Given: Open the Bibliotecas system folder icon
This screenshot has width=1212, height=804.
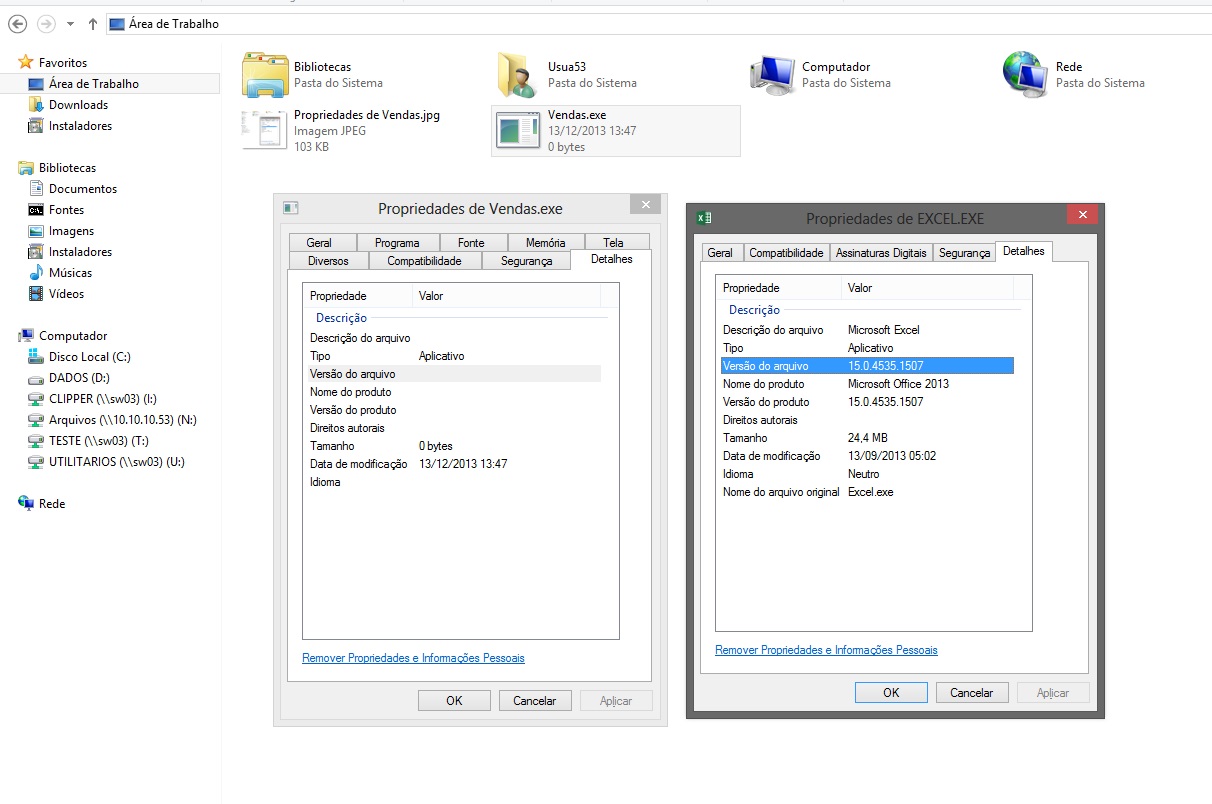Looking at the screenshot, I should click(x=265, y=74).
